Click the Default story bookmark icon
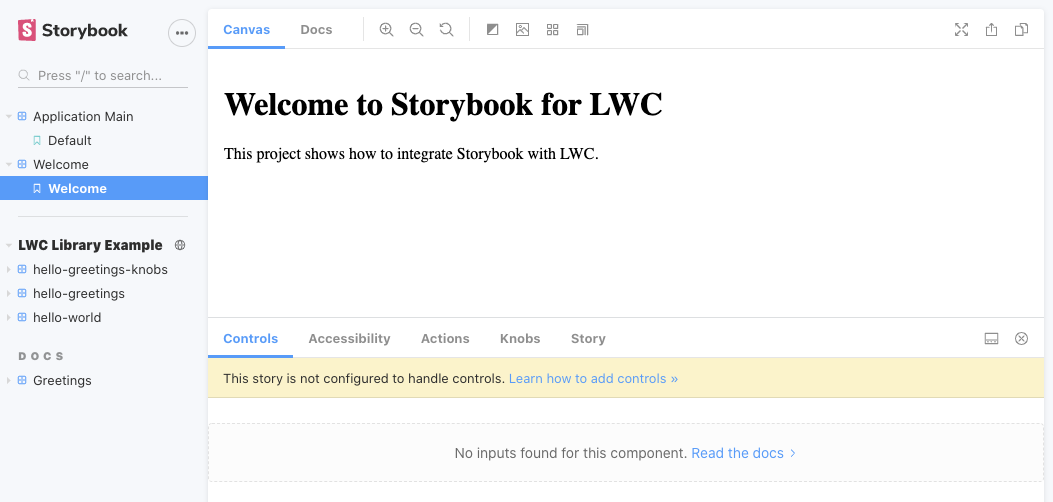The width and height of the screenshot is (1053, 502). pos(37,140)
